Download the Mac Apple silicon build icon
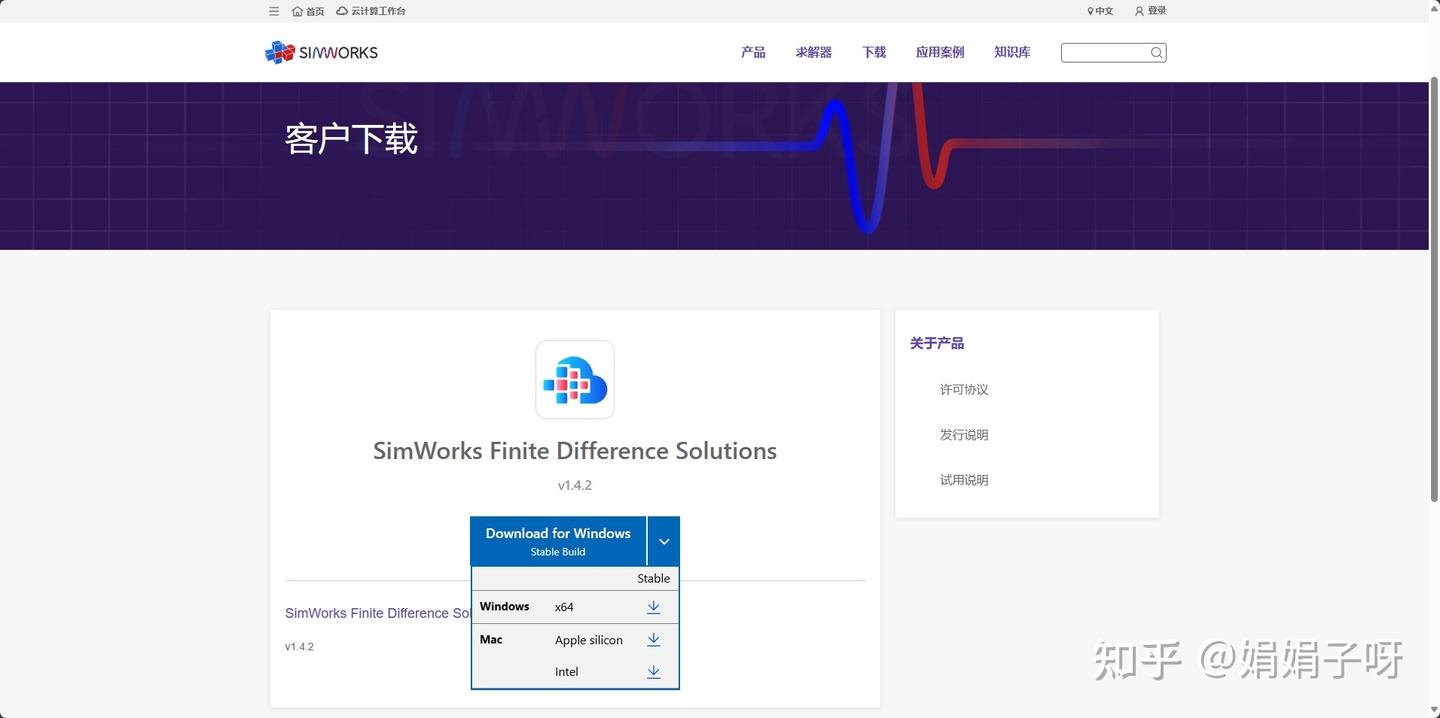Image resolution: width=1440 pixels, height=718 pixels. (x=653, y=639)
